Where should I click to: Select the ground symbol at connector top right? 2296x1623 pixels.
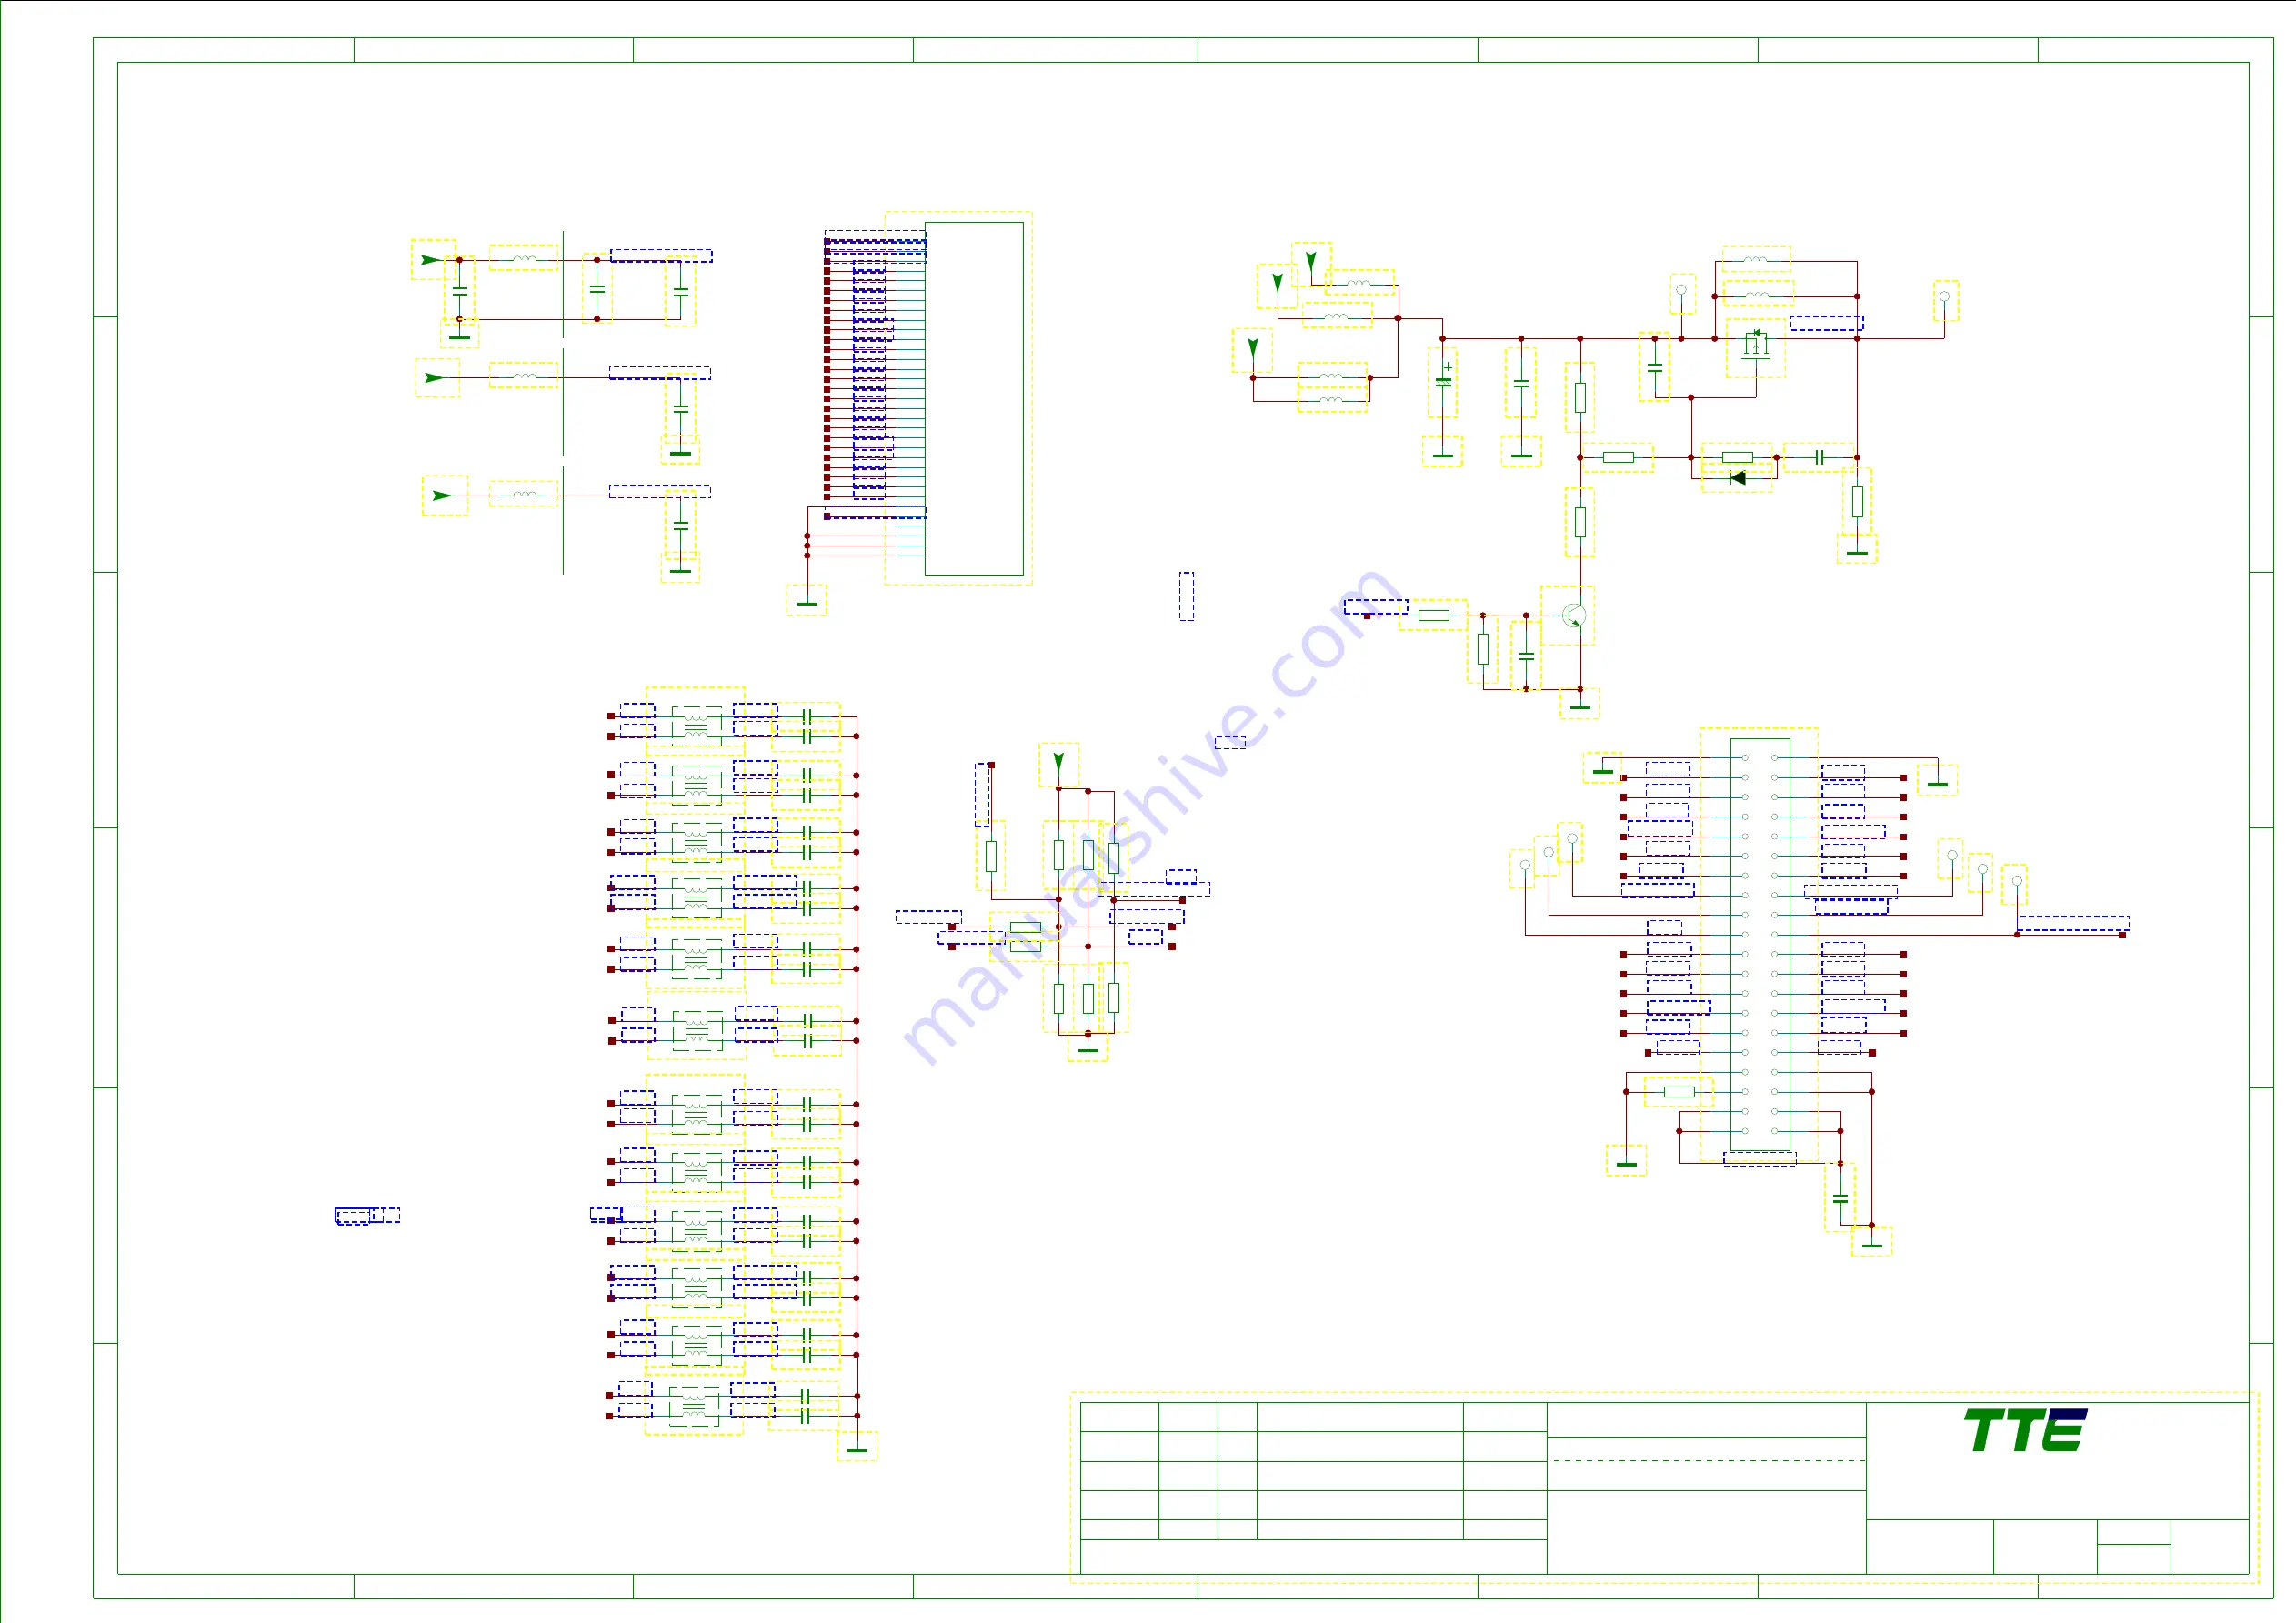[1937, 782]
